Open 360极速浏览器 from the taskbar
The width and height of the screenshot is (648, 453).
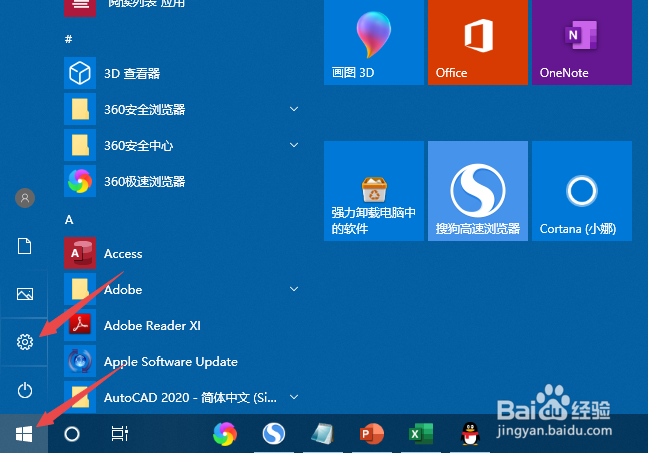click(x=225, y=434)
